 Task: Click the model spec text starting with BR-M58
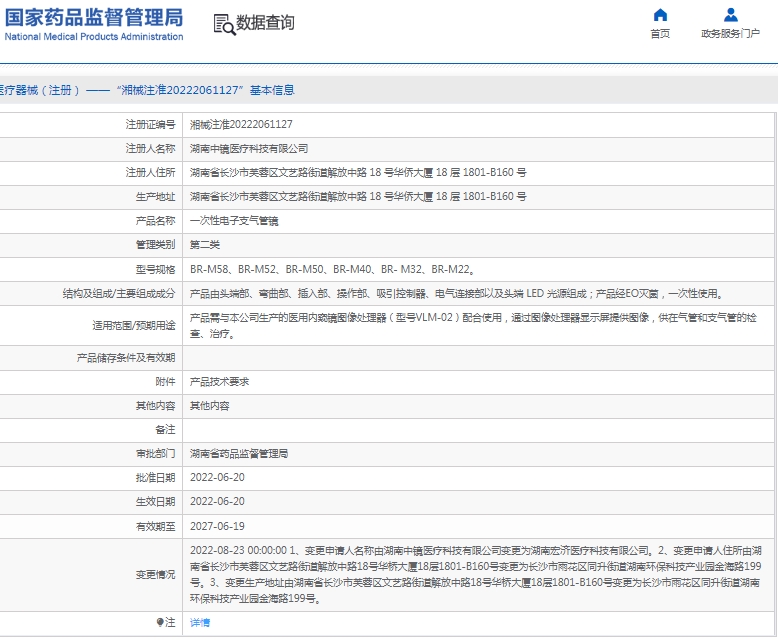point(331,269)
